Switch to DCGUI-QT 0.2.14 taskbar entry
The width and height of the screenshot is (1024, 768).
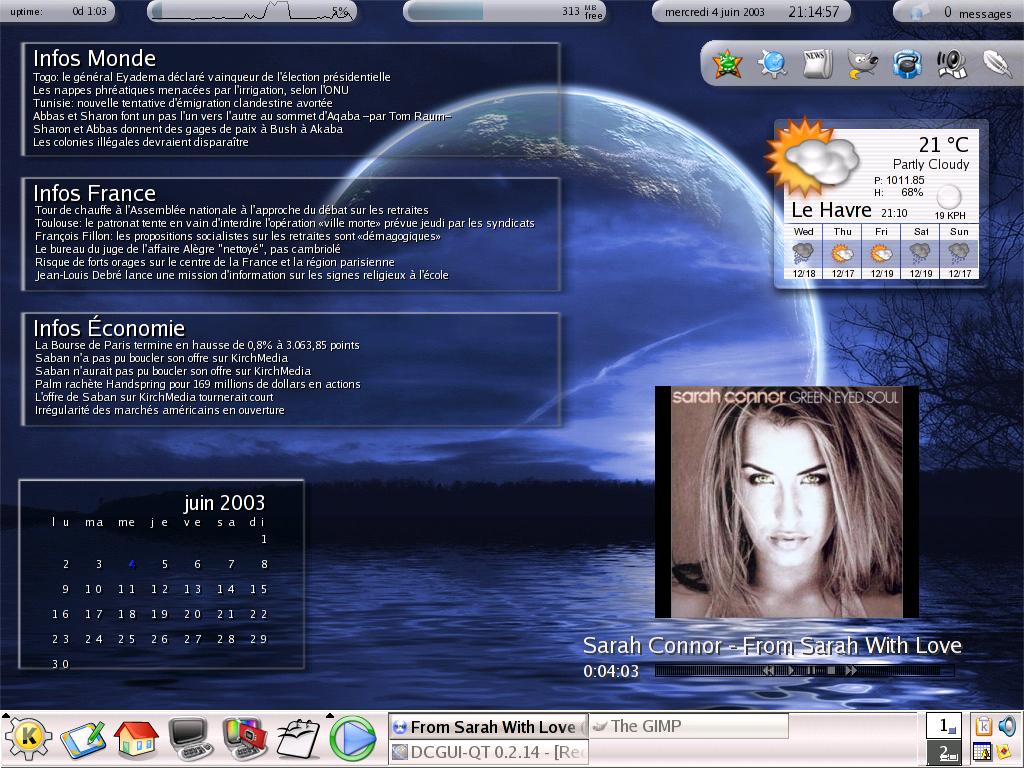point(488,752)
